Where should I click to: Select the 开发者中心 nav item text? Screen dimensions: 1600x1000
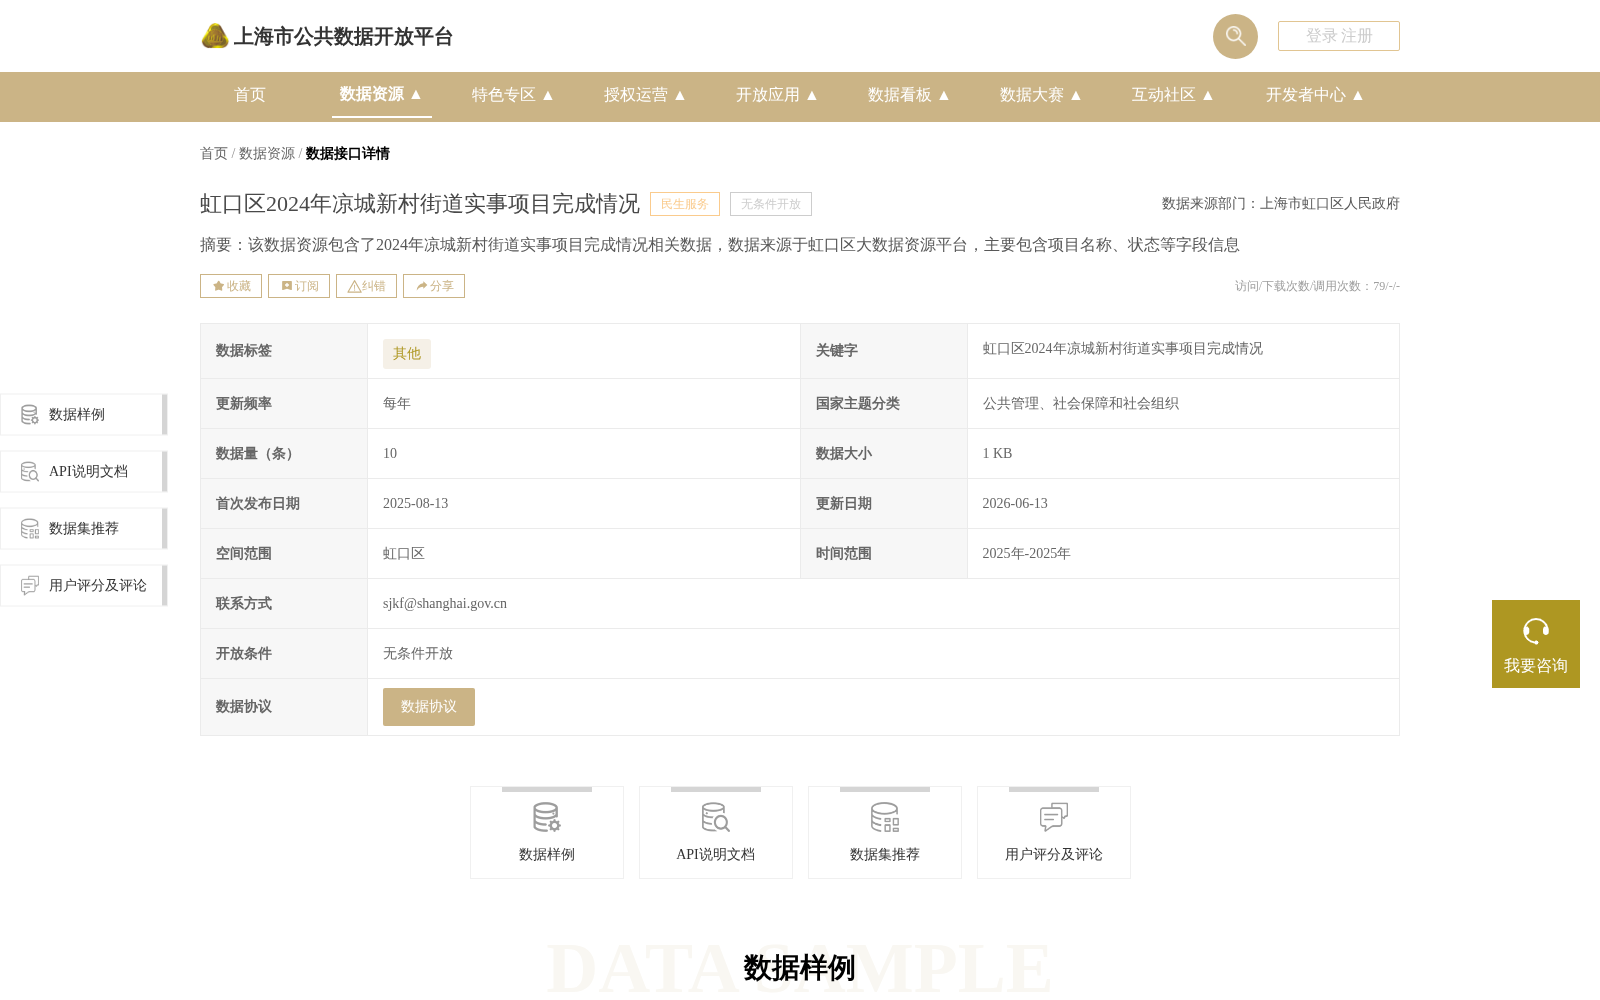click(1306, 95)
